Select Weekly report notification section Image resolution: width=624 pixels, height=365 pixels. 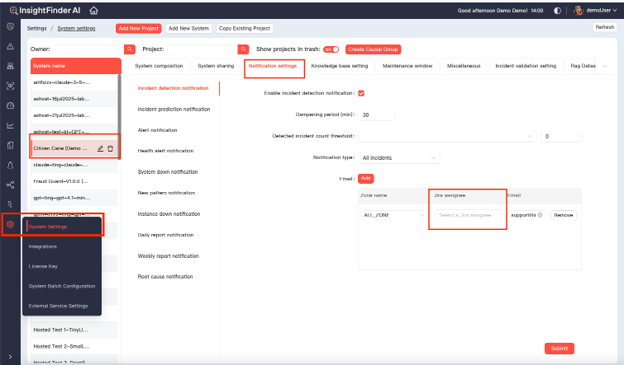click(168, 256)
